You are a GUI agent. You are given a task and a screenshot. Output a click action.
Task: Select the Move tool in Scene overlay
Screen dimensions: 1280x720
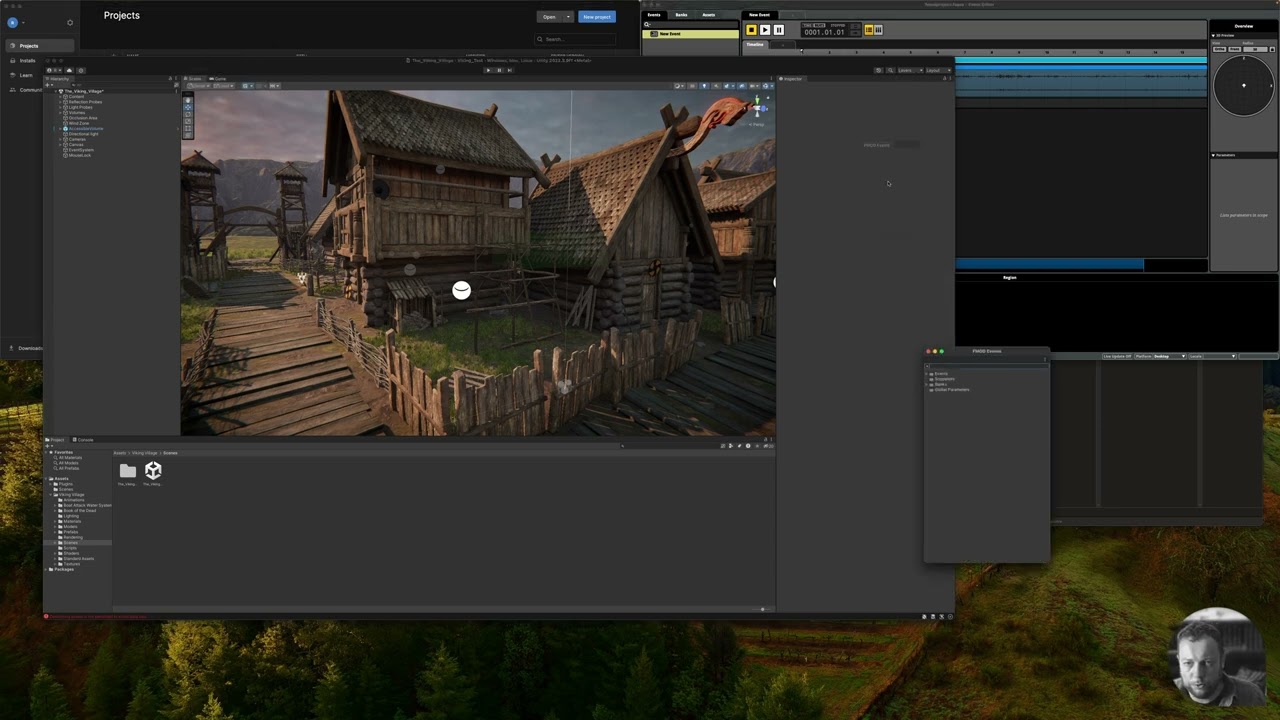coord(187,107)
